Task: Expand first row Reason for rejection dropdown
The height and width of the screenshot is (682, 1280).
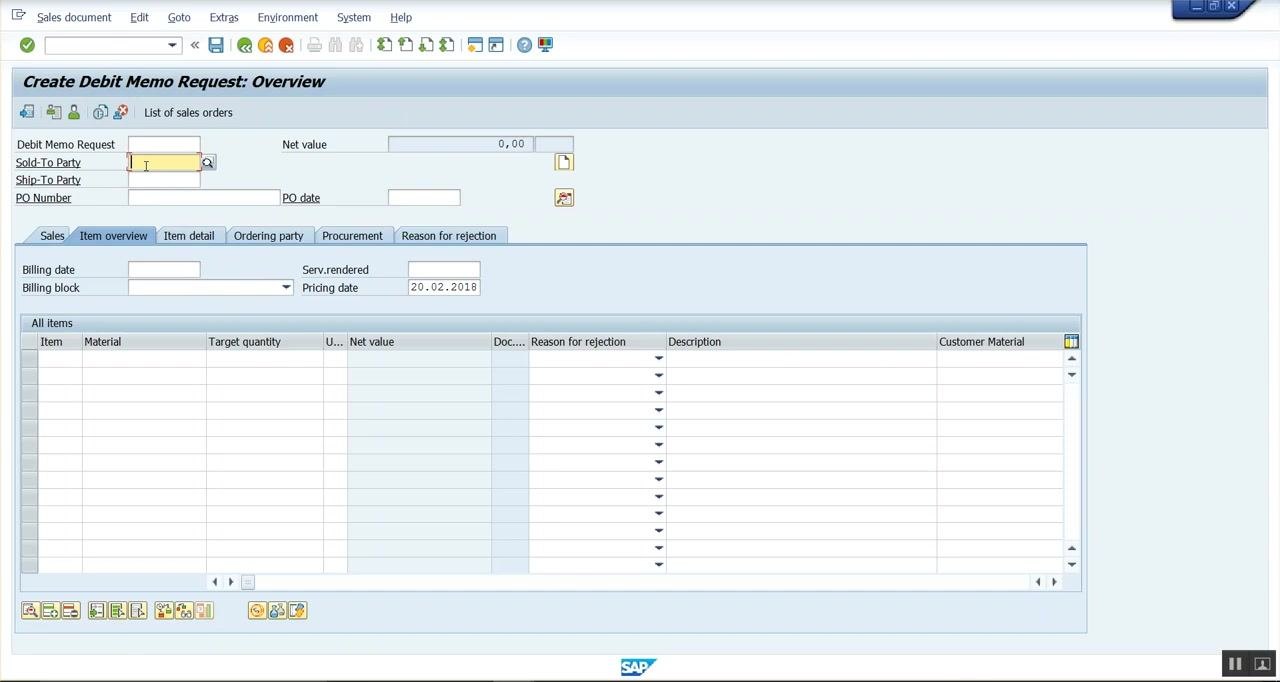Action: point(658,358)
